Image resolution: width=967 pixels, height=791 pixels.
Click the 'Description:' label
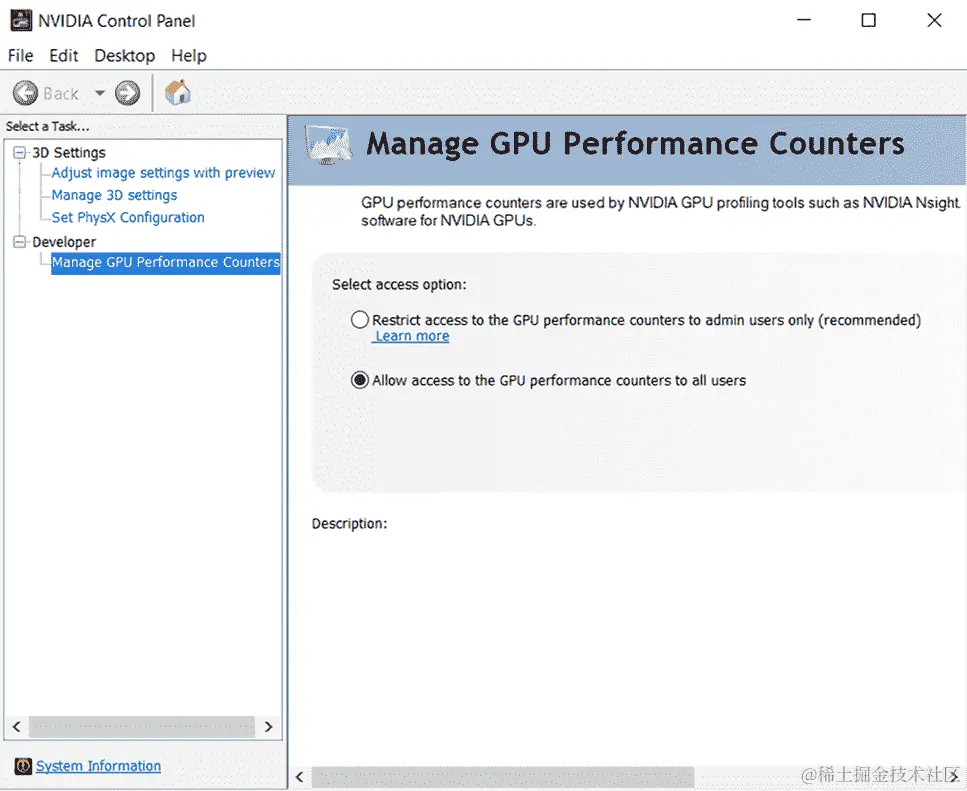(x=349, y=523)
